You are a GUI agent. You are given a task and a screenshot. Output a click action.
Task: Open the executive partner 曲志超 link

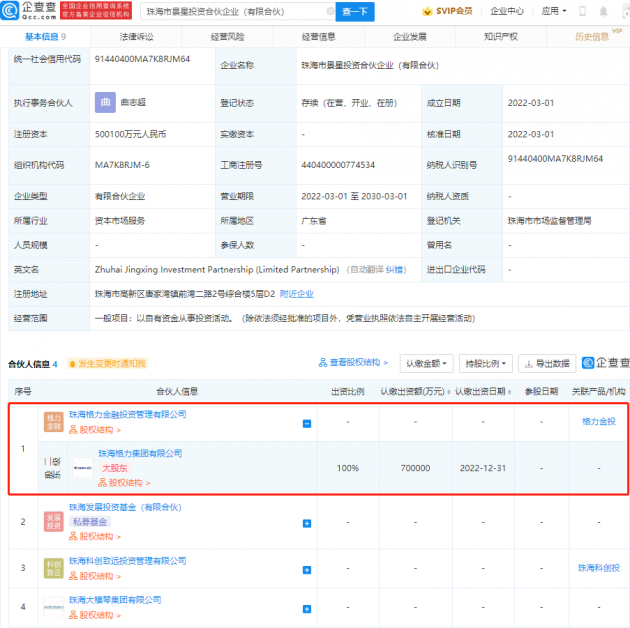133,102
